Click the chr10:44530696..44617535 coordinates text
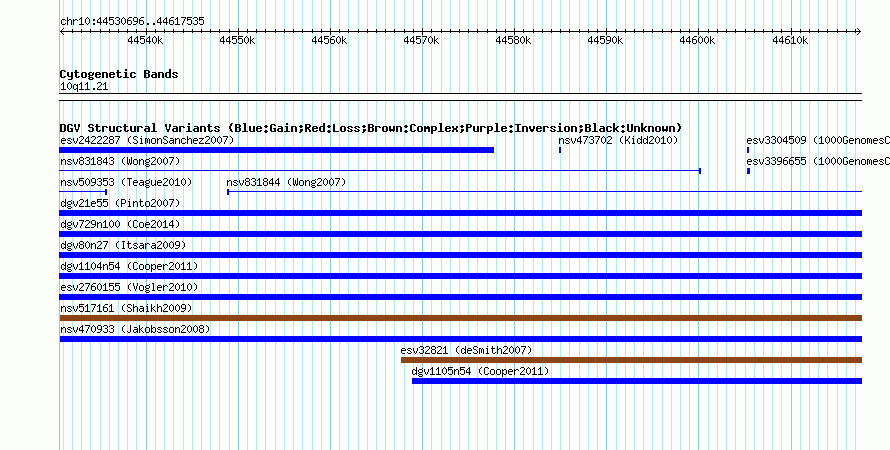 pos(132,21)
